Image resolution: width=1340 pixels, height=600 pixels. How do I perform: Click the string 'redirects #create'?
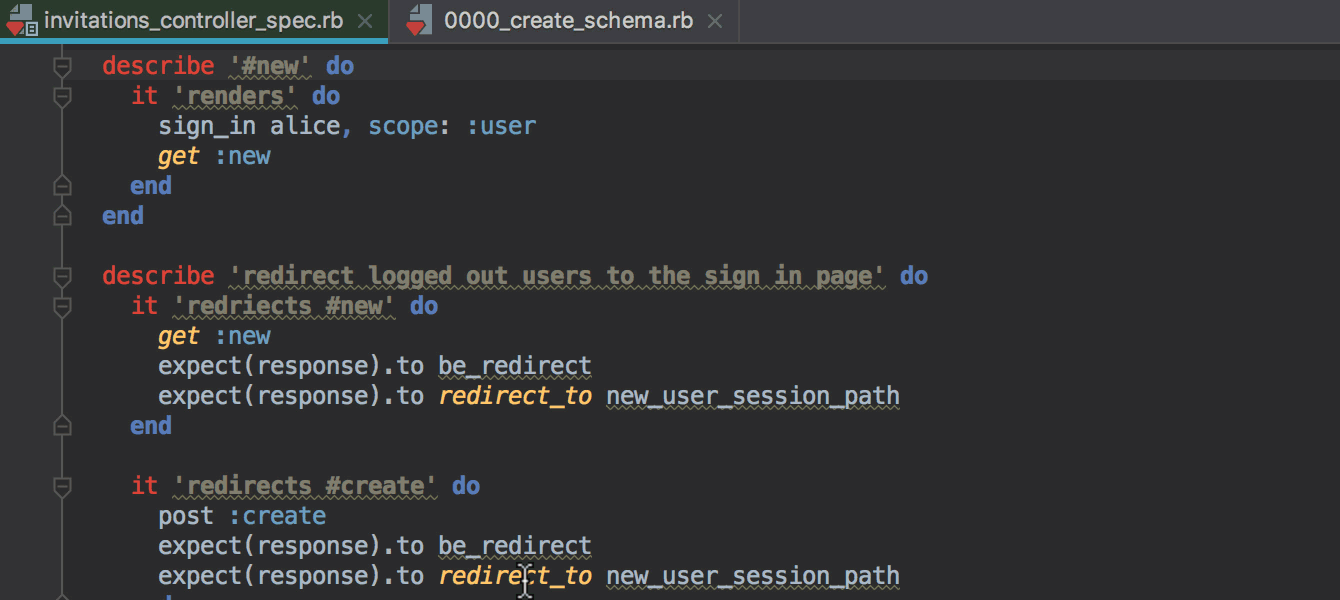point(305,486)
